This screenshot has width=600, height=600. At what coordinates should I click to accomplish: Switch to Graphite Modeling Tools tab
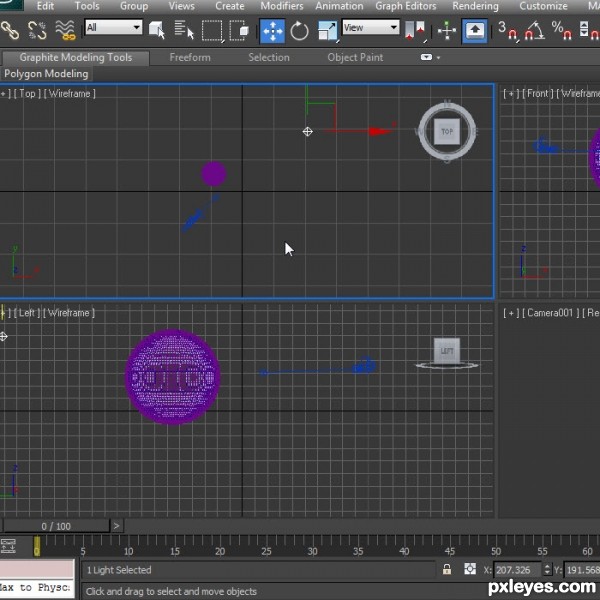click(76, 57)
